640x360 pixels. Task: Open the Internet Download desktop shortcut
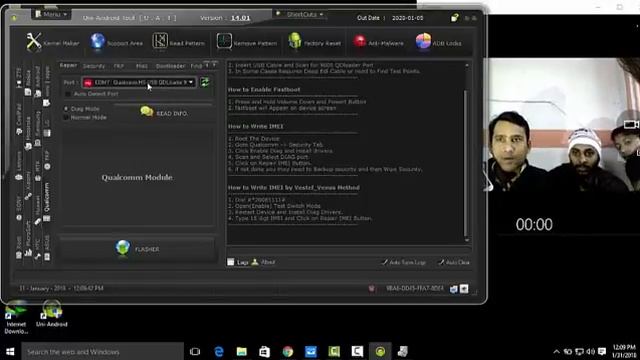pos(16,317)
